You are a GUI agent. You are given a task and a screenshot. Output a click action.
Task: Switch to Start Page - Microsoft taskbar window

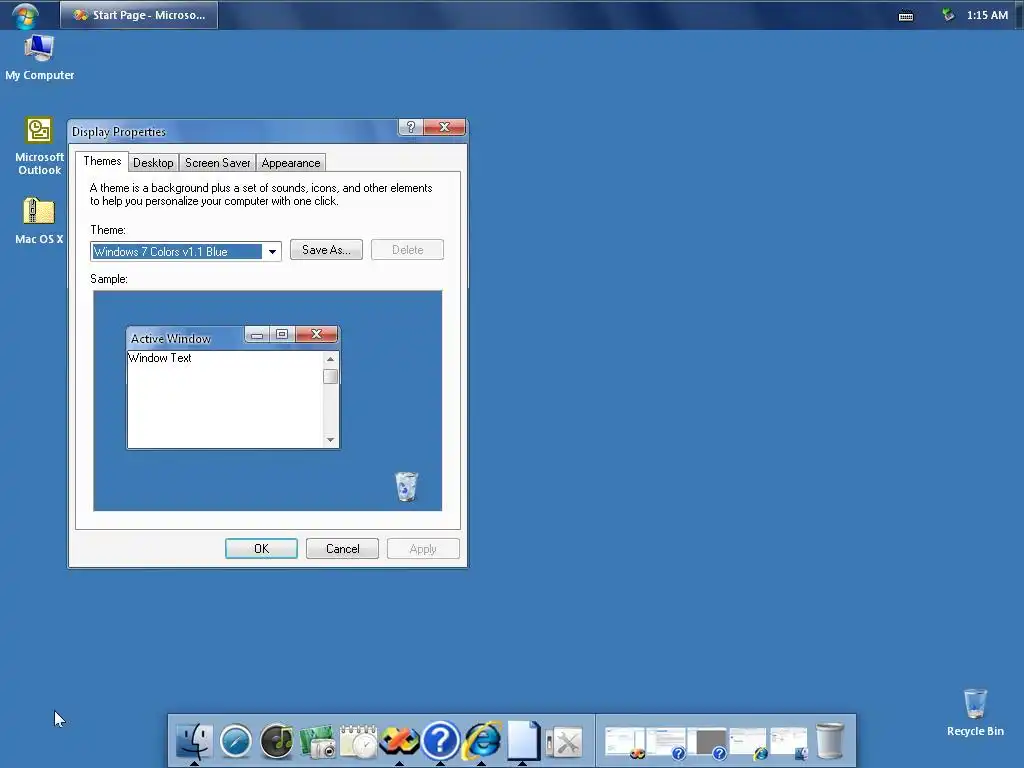click(139, 15)
